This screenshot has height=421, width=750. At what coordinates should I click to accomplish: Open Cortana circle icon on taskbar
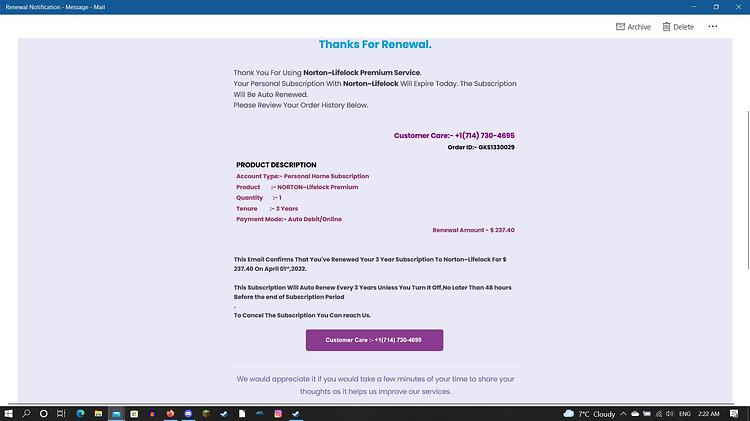coord(44,413)
